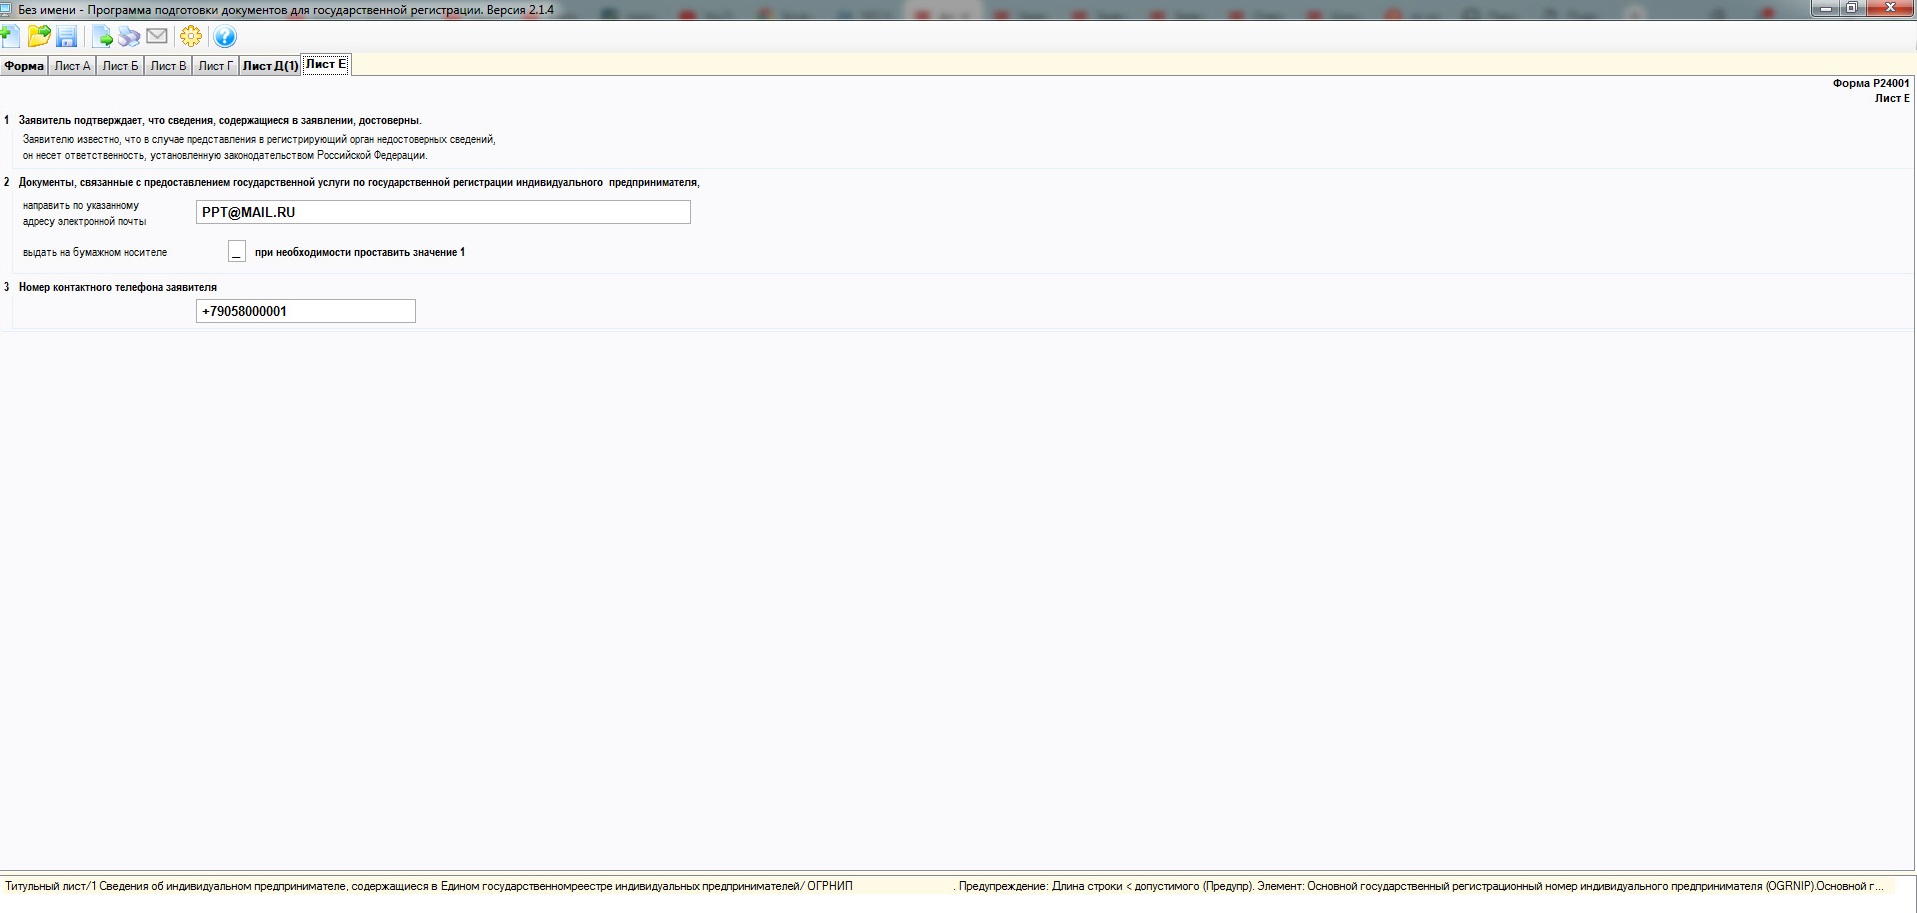Viewport: 1917px width, 913px height.
Task: Select the Лист В tab
Action: tap(168, 66)
